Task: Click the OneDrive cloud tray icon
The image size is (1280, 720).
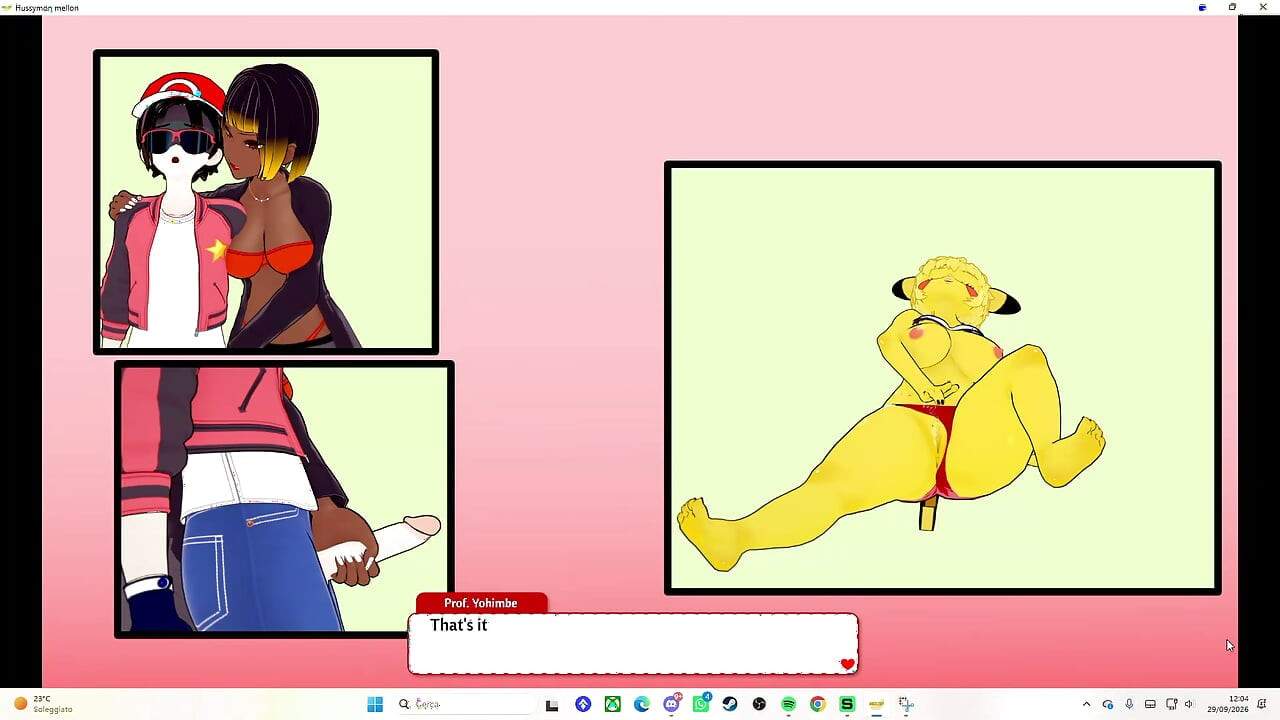Action: pos(1108,704)
